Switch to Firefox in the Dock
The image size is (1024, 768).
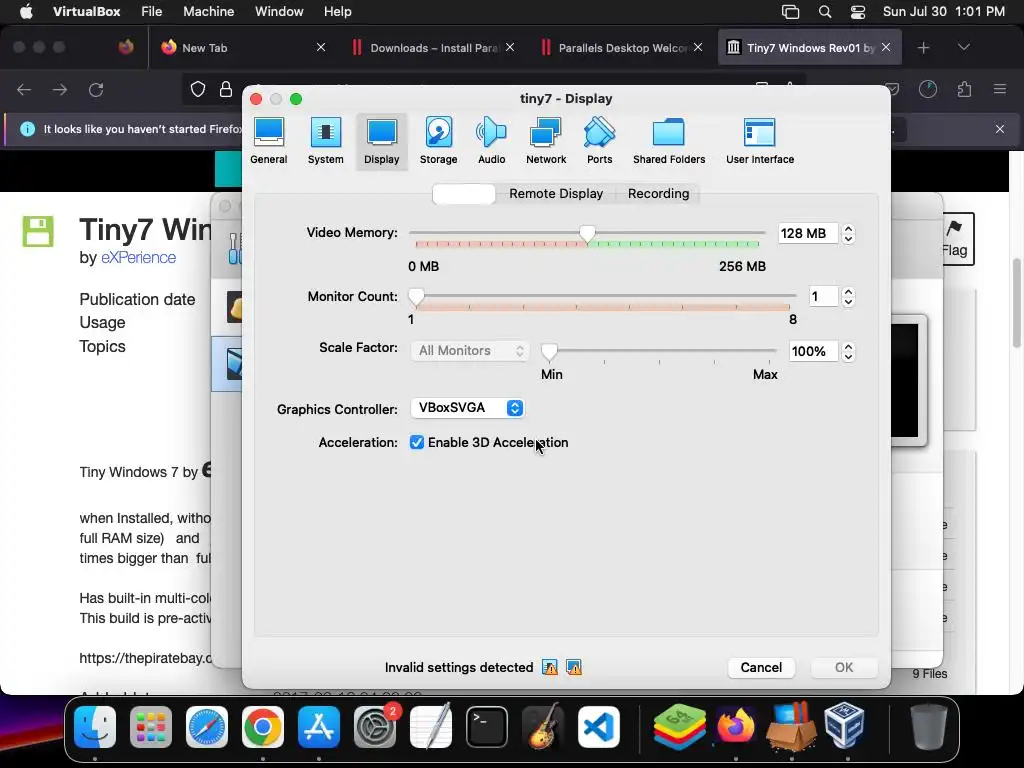click(x=735, y=726)
